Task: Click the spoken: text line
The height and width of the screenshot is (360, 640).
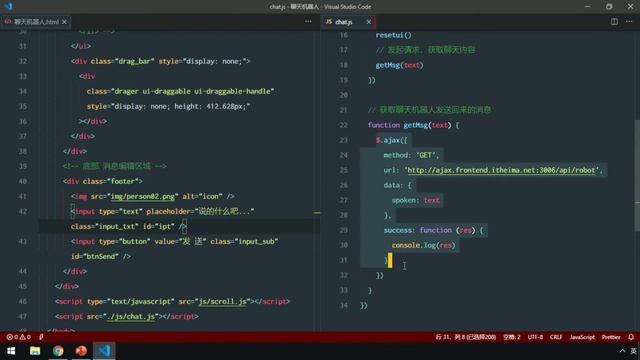Action: (x=416, y=200)
